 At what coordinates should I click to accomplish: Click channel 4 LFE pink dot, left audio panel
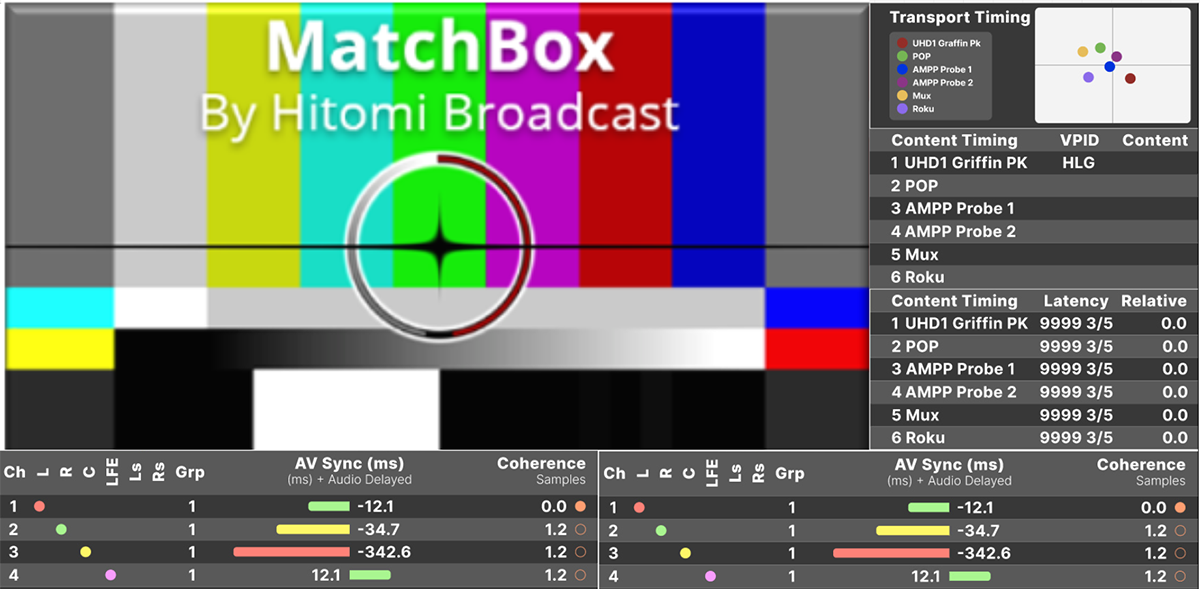(110, 575)
